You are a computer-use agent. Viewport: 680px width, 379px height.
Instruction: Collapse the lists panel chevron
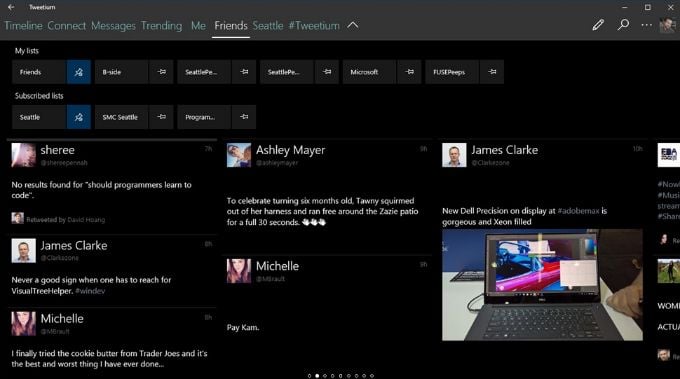coord(353,25)
